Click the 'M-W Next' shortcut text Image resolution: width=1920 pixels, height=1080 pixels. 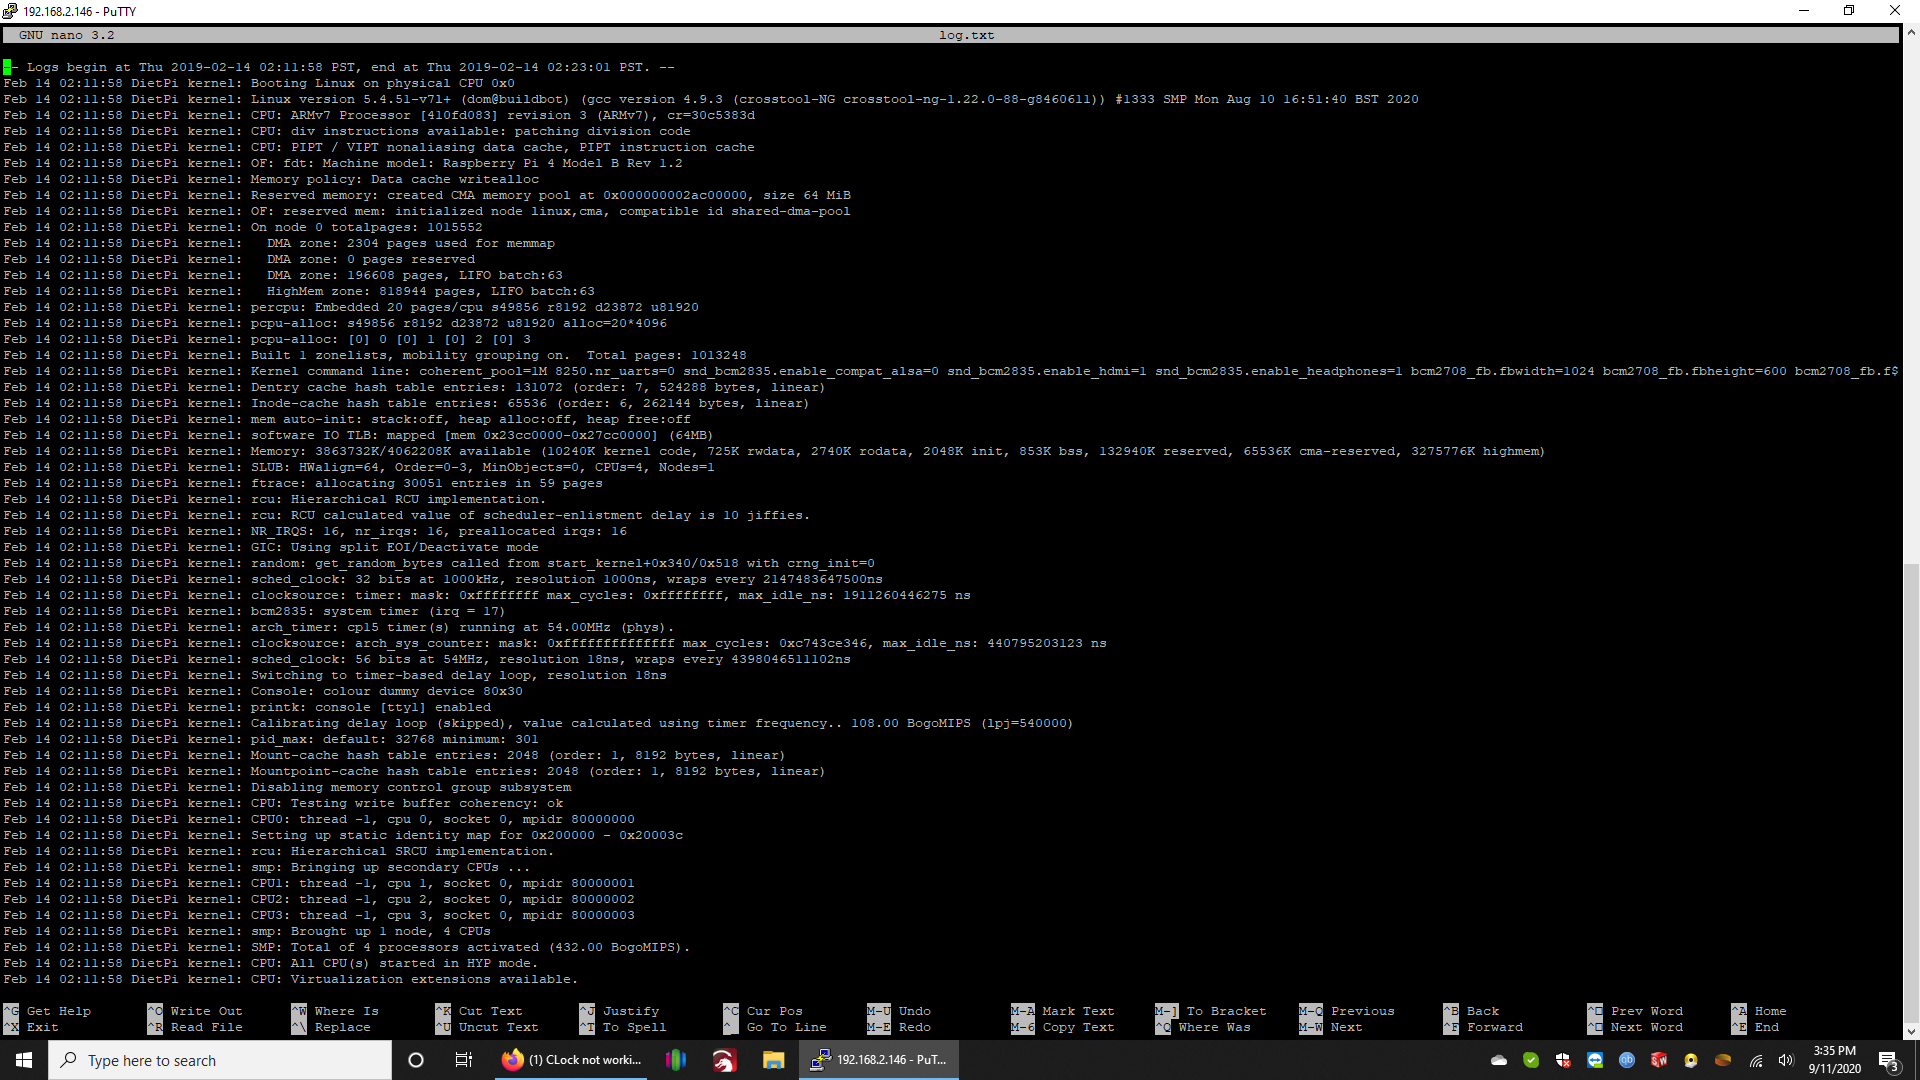(x=1331, y=1027)
